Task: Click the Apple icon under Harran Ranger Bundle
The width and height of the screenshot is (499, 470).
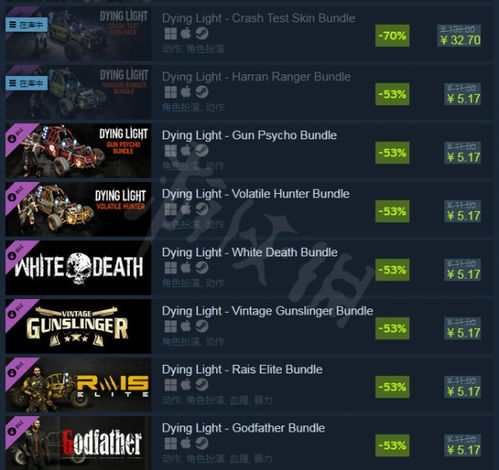Action: pos(186,92)
